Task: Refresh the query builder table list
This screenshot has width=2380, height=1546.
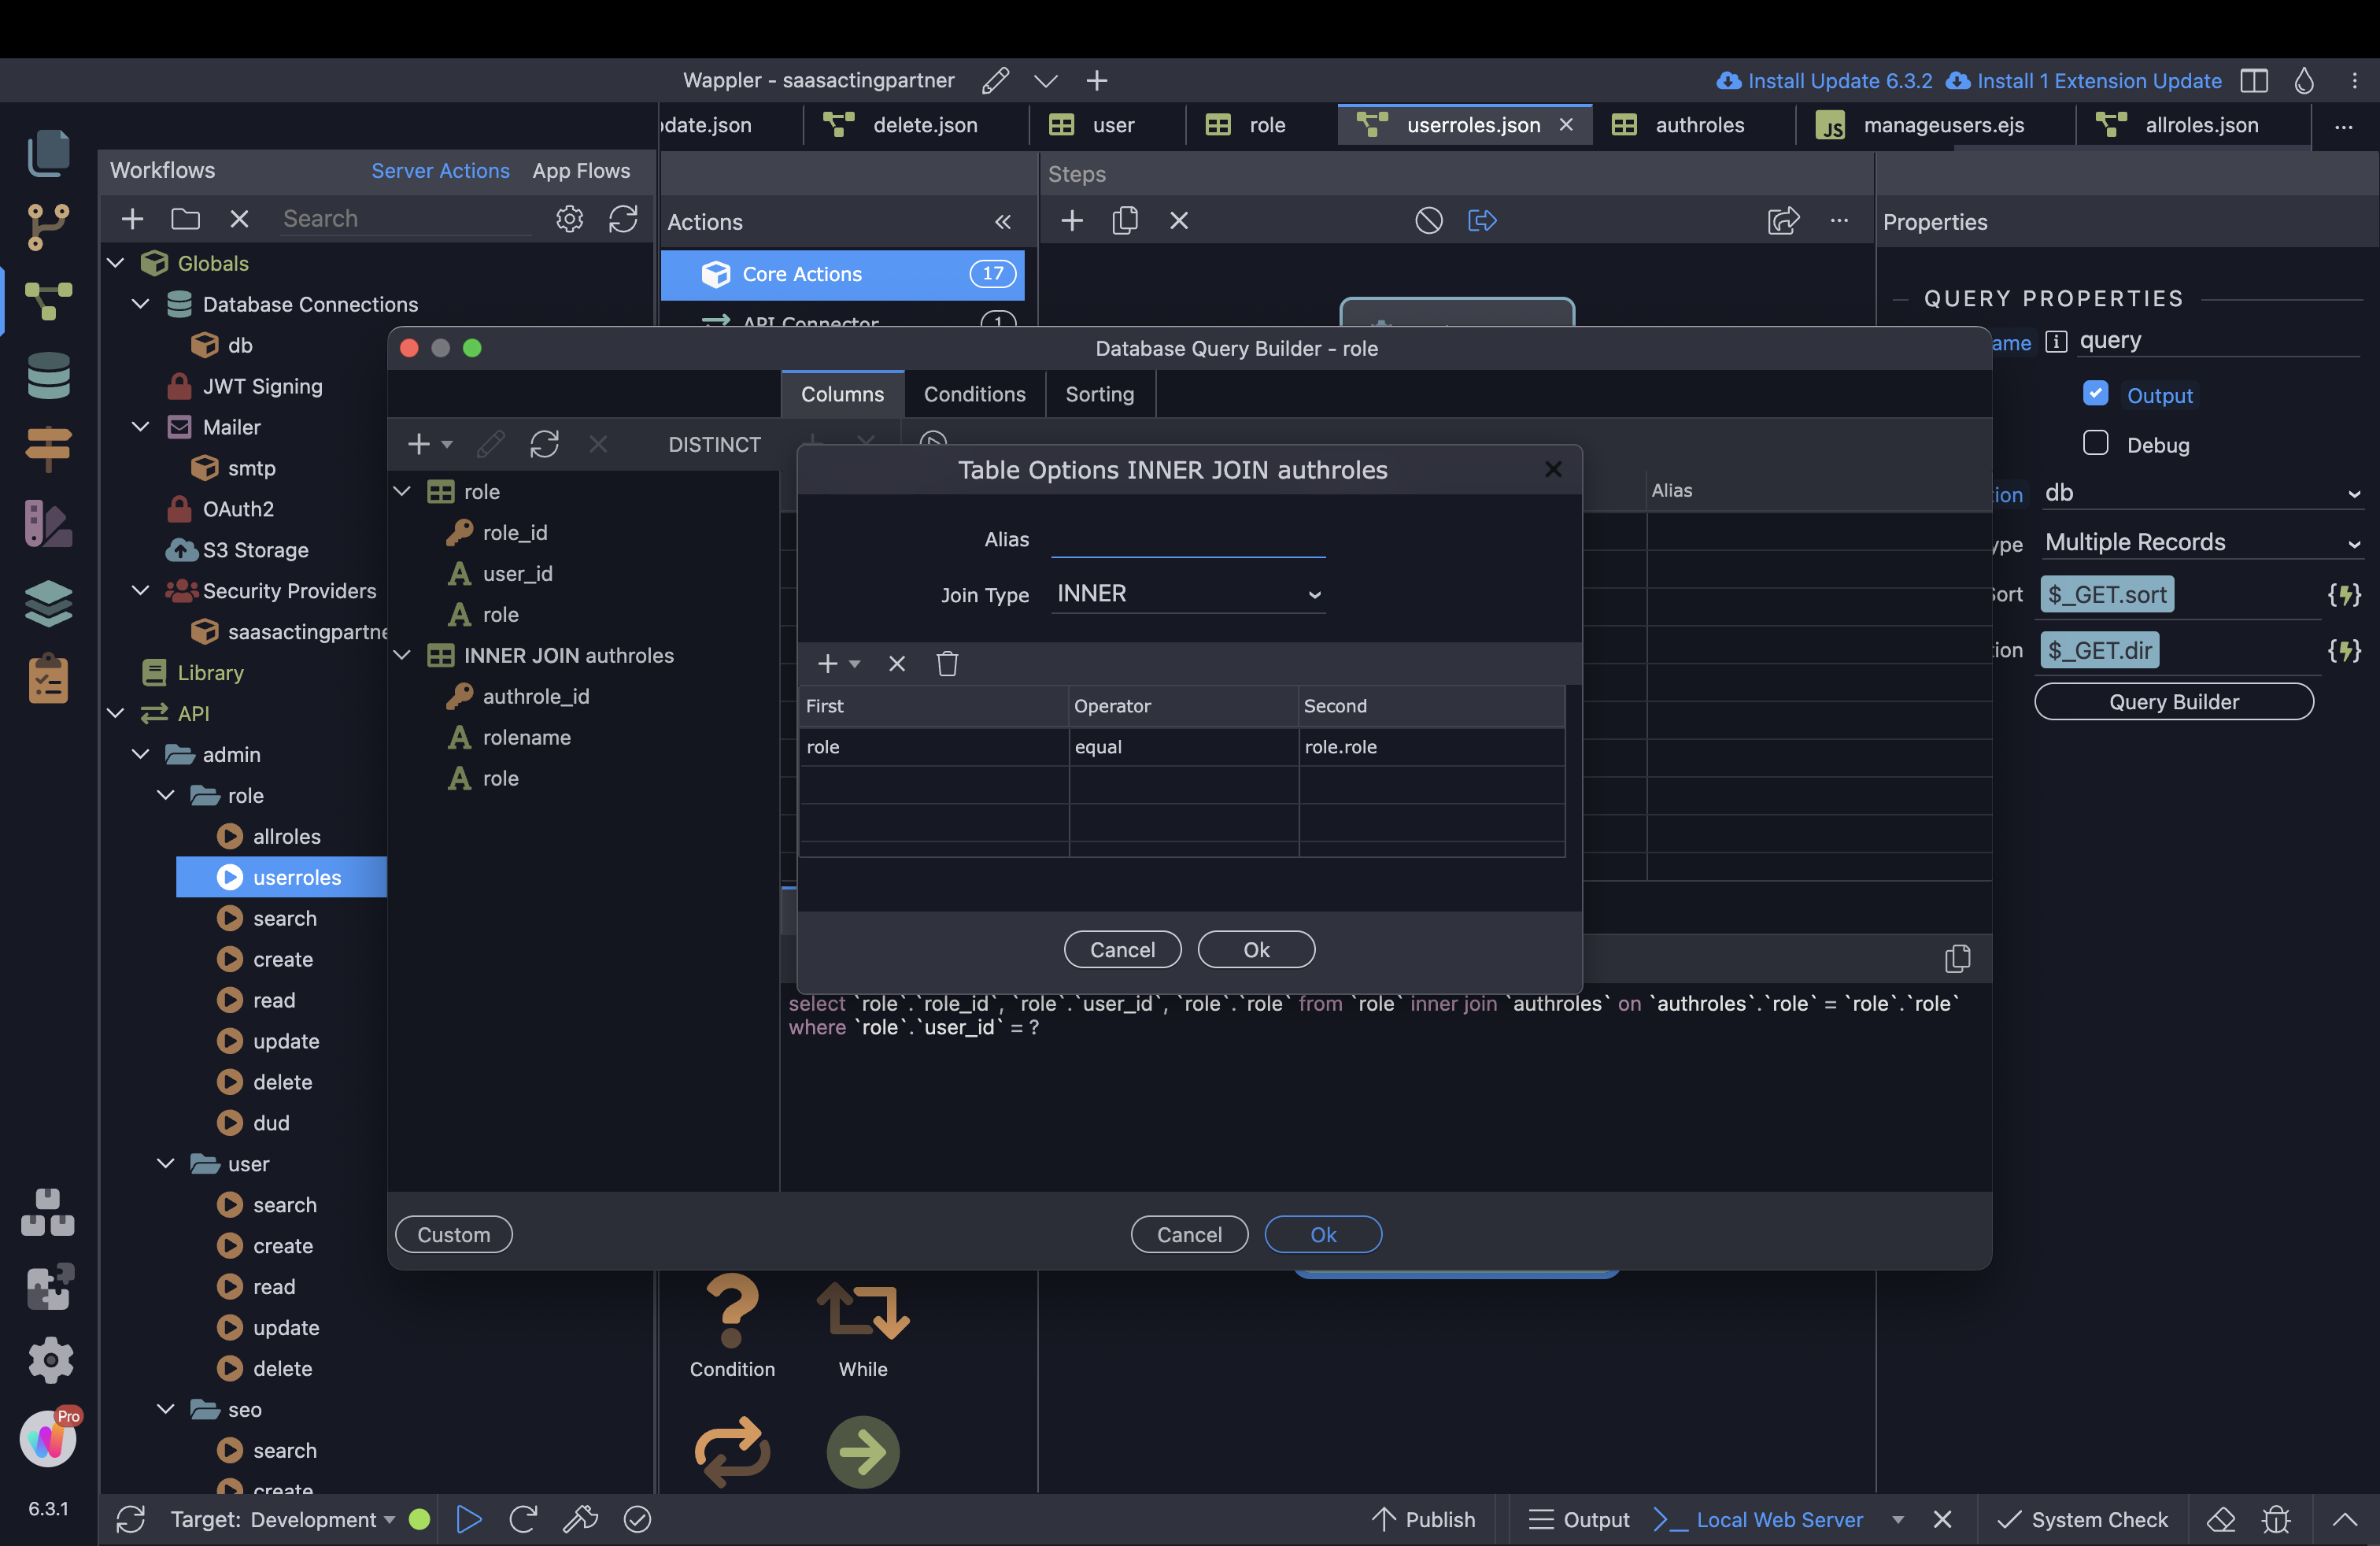Action: coord(544,444)
